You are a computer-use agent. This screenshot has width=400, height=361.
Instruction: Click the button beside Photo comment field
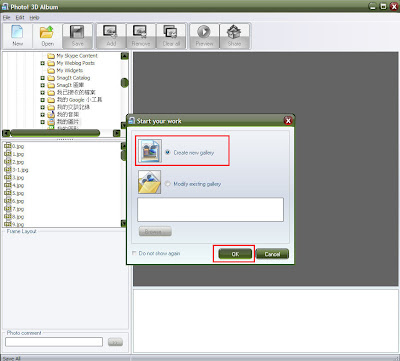(115, 342)
